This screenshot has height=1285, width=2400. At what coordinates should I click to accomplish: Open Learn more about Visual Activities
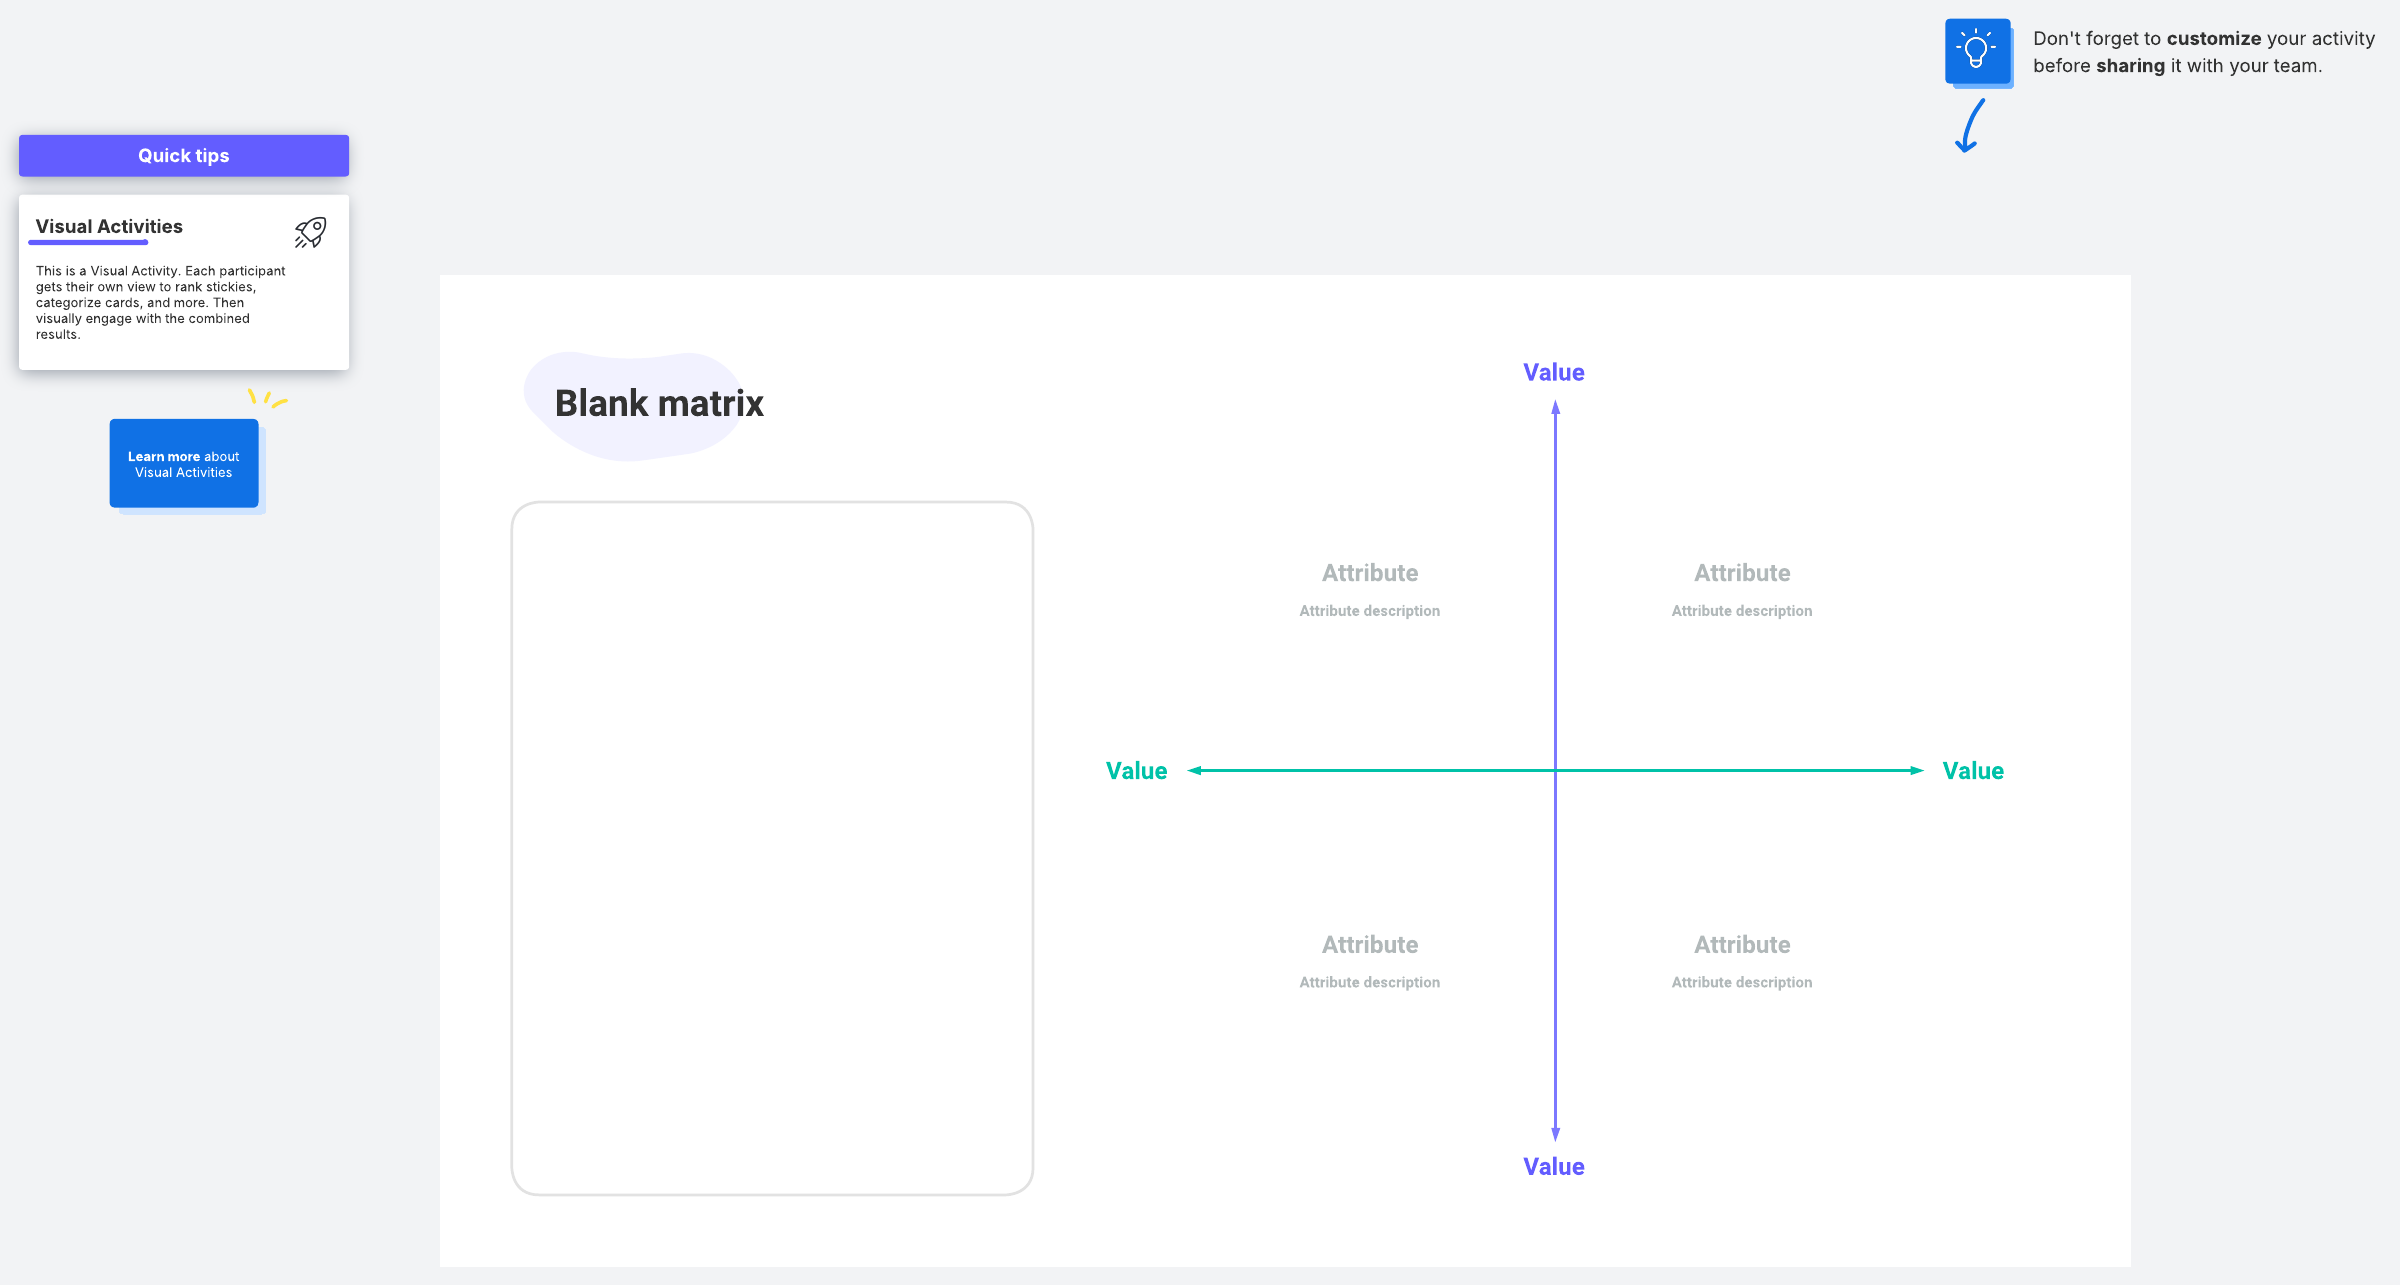click(184, 464)
